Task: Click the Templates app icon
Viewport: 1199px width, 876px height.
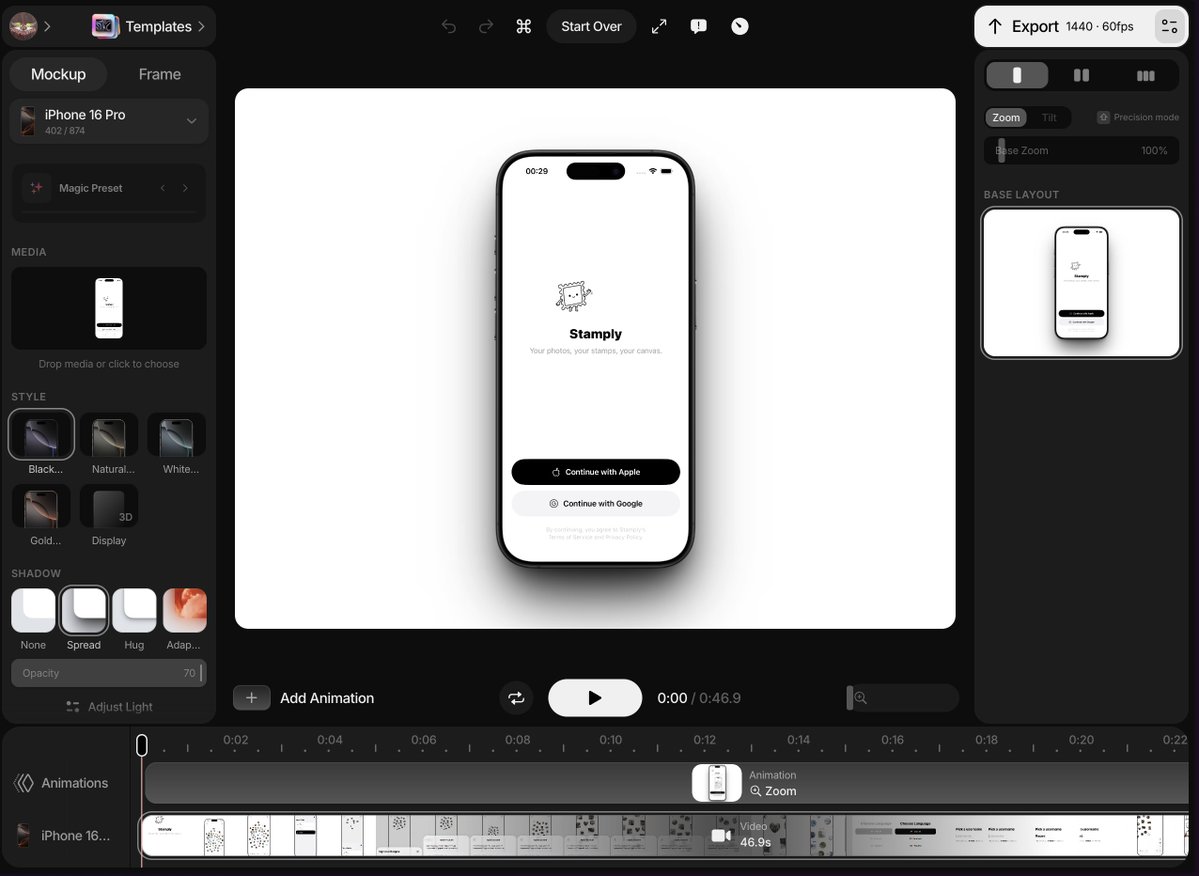Action: (106, 26)
